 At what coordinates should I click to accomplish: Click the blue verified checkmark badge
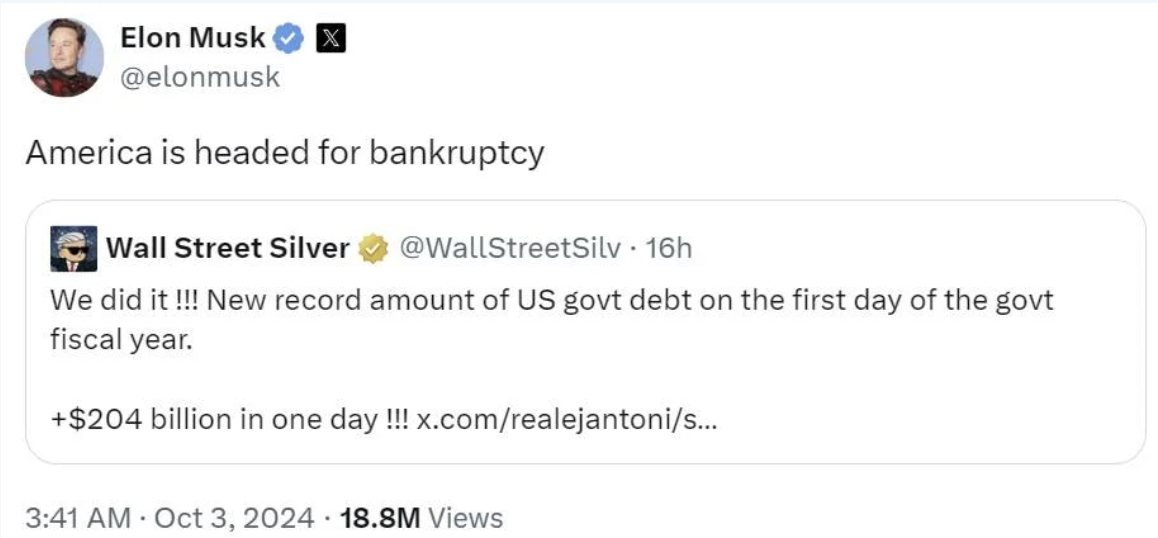point(290,39)
